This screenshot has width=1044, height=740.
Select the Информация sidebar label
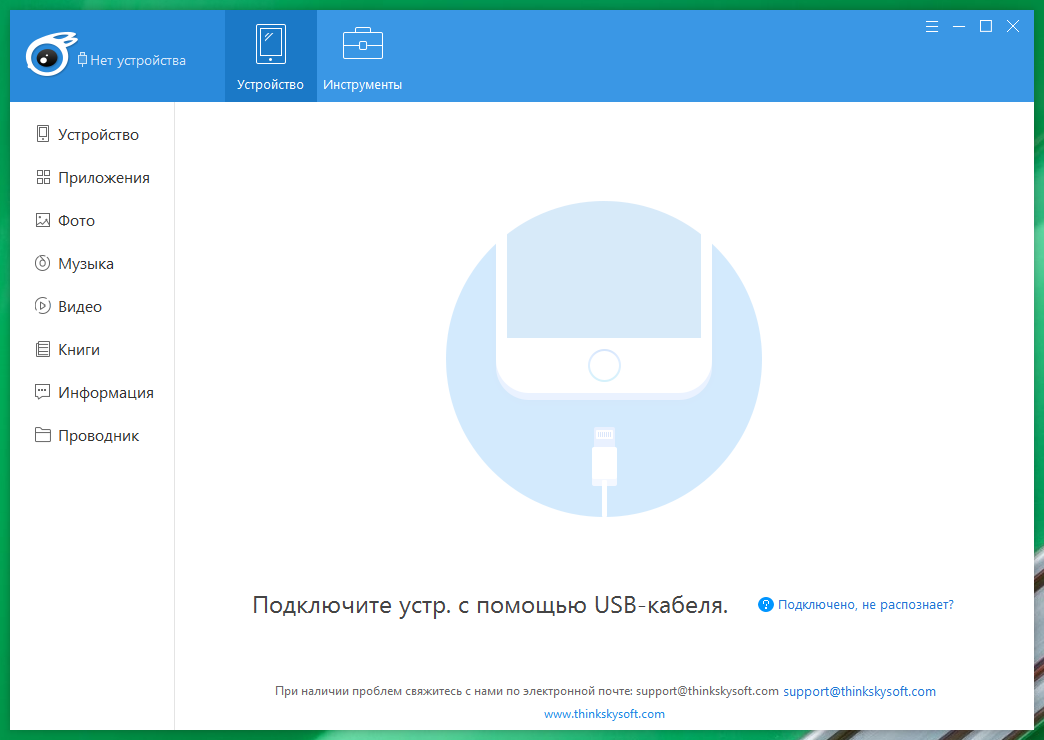point(106,393)
